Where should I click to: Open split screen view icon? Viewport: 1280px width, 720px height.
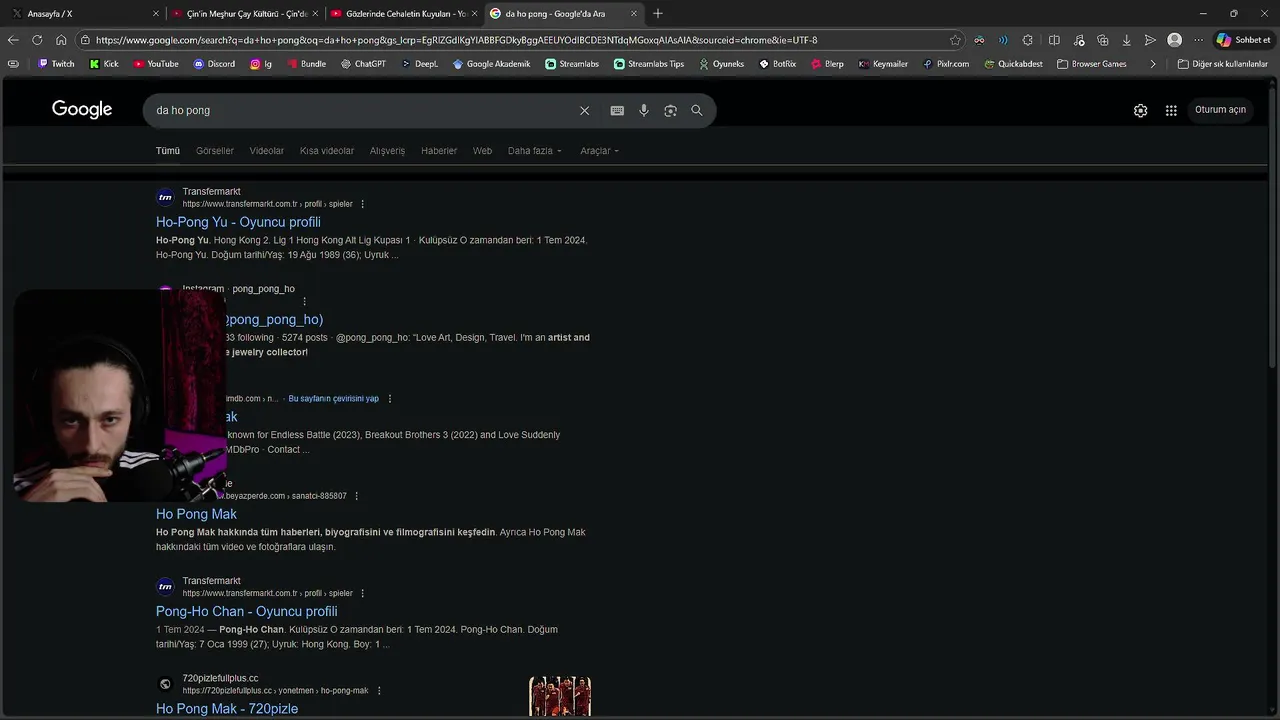pyautogui.click(x=1054, y=40)
